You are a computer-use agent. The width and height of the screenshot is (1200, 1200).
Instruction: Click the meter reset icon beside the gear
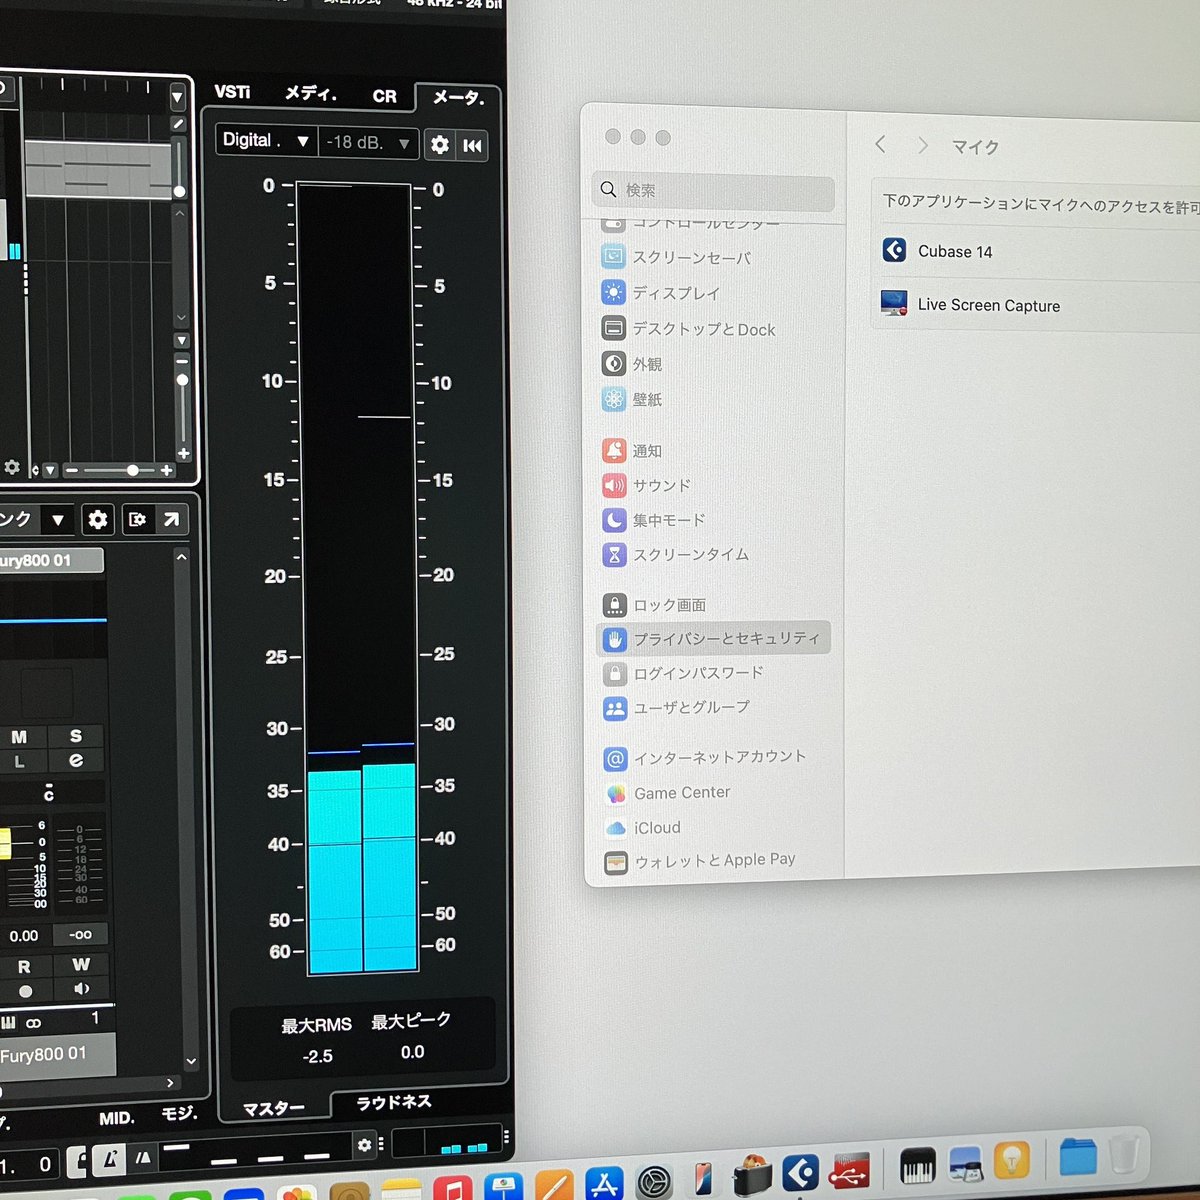[472, 146]
